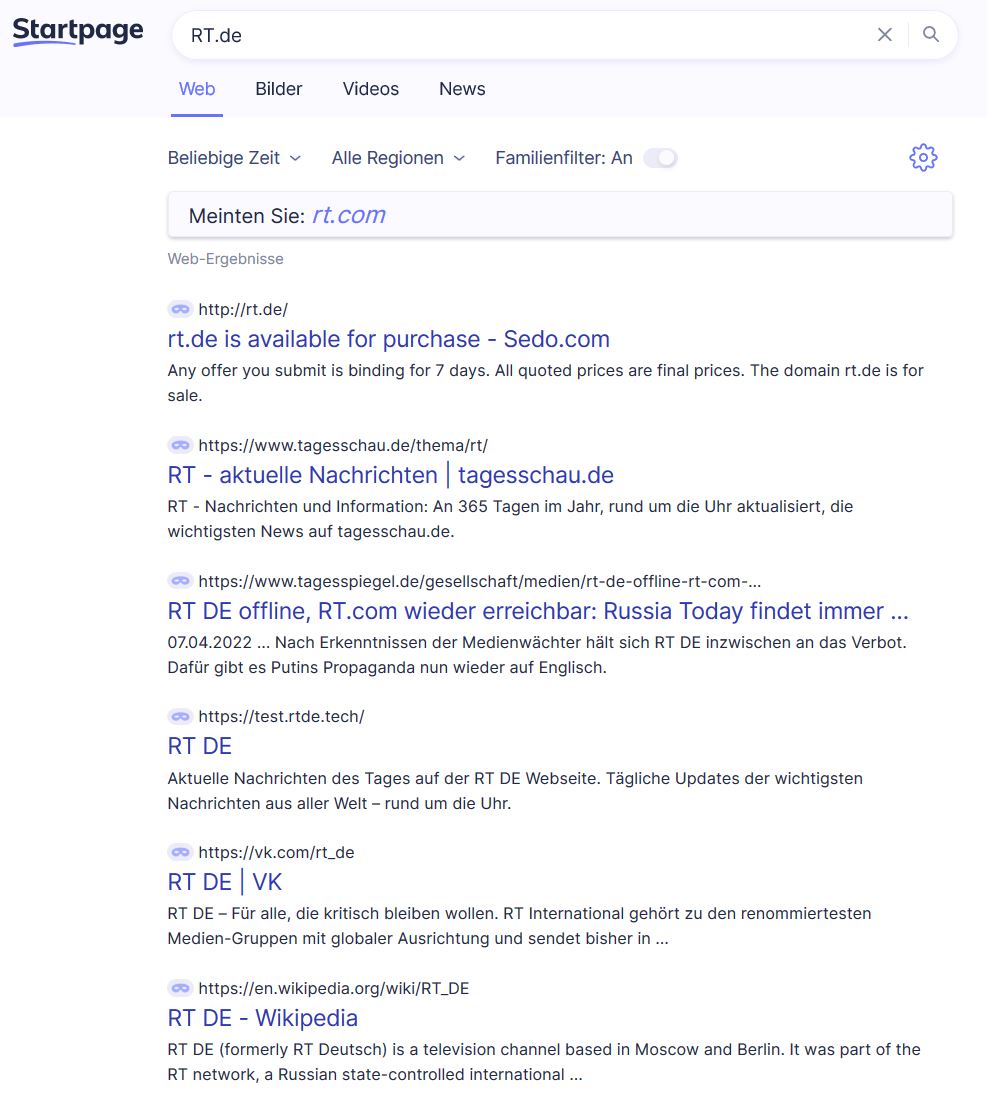Viewport: 987px width, 1103px height.
Task: Open the Startpage logo home link
Action: click(77, 31)
